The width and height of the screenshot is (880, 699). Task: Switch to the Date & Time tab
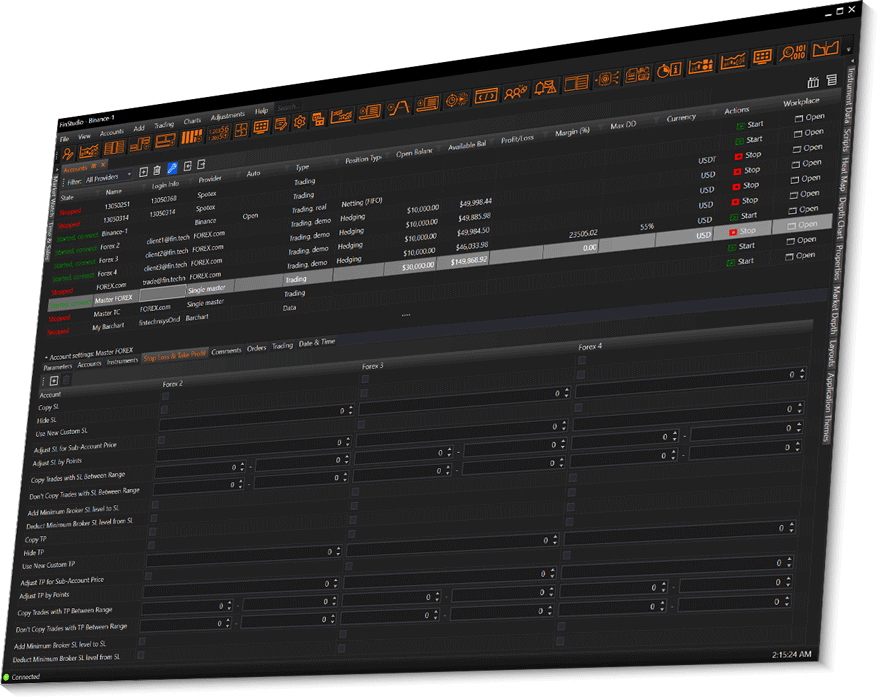318,343
